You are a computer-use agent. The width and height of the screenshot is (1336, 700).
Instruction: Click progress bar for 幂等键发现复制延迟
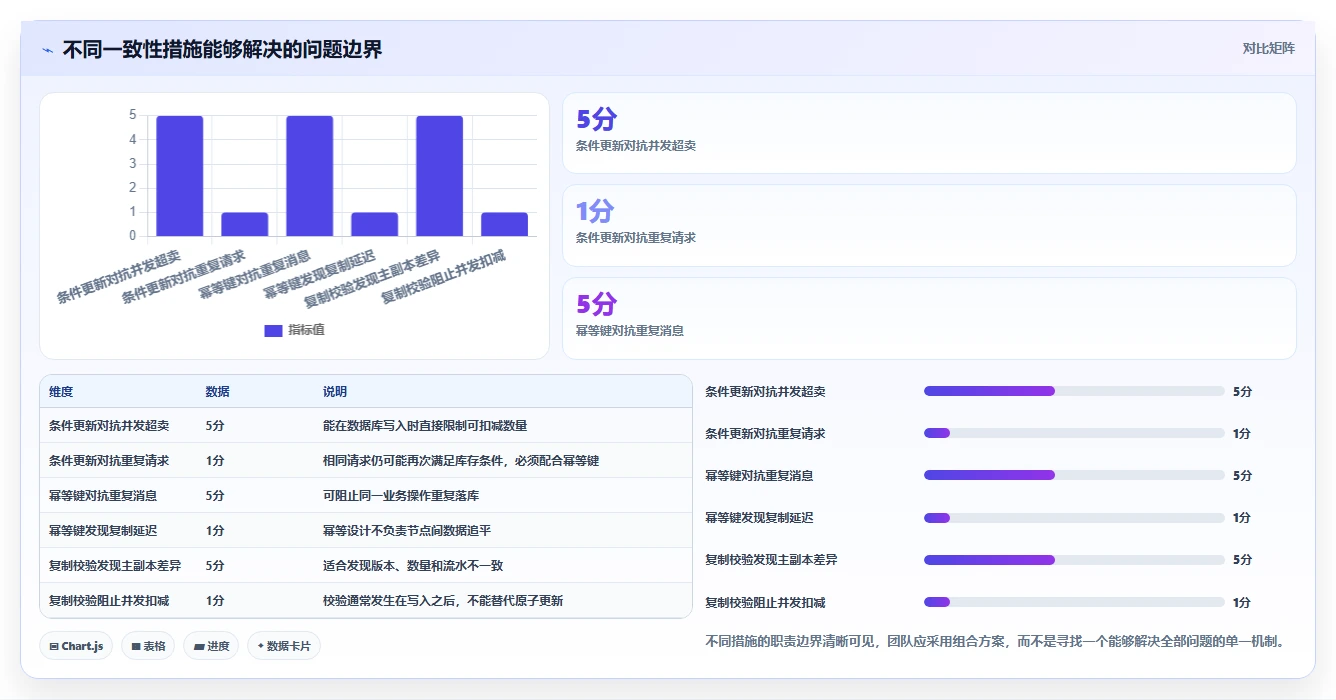[x=1074, y=517]
